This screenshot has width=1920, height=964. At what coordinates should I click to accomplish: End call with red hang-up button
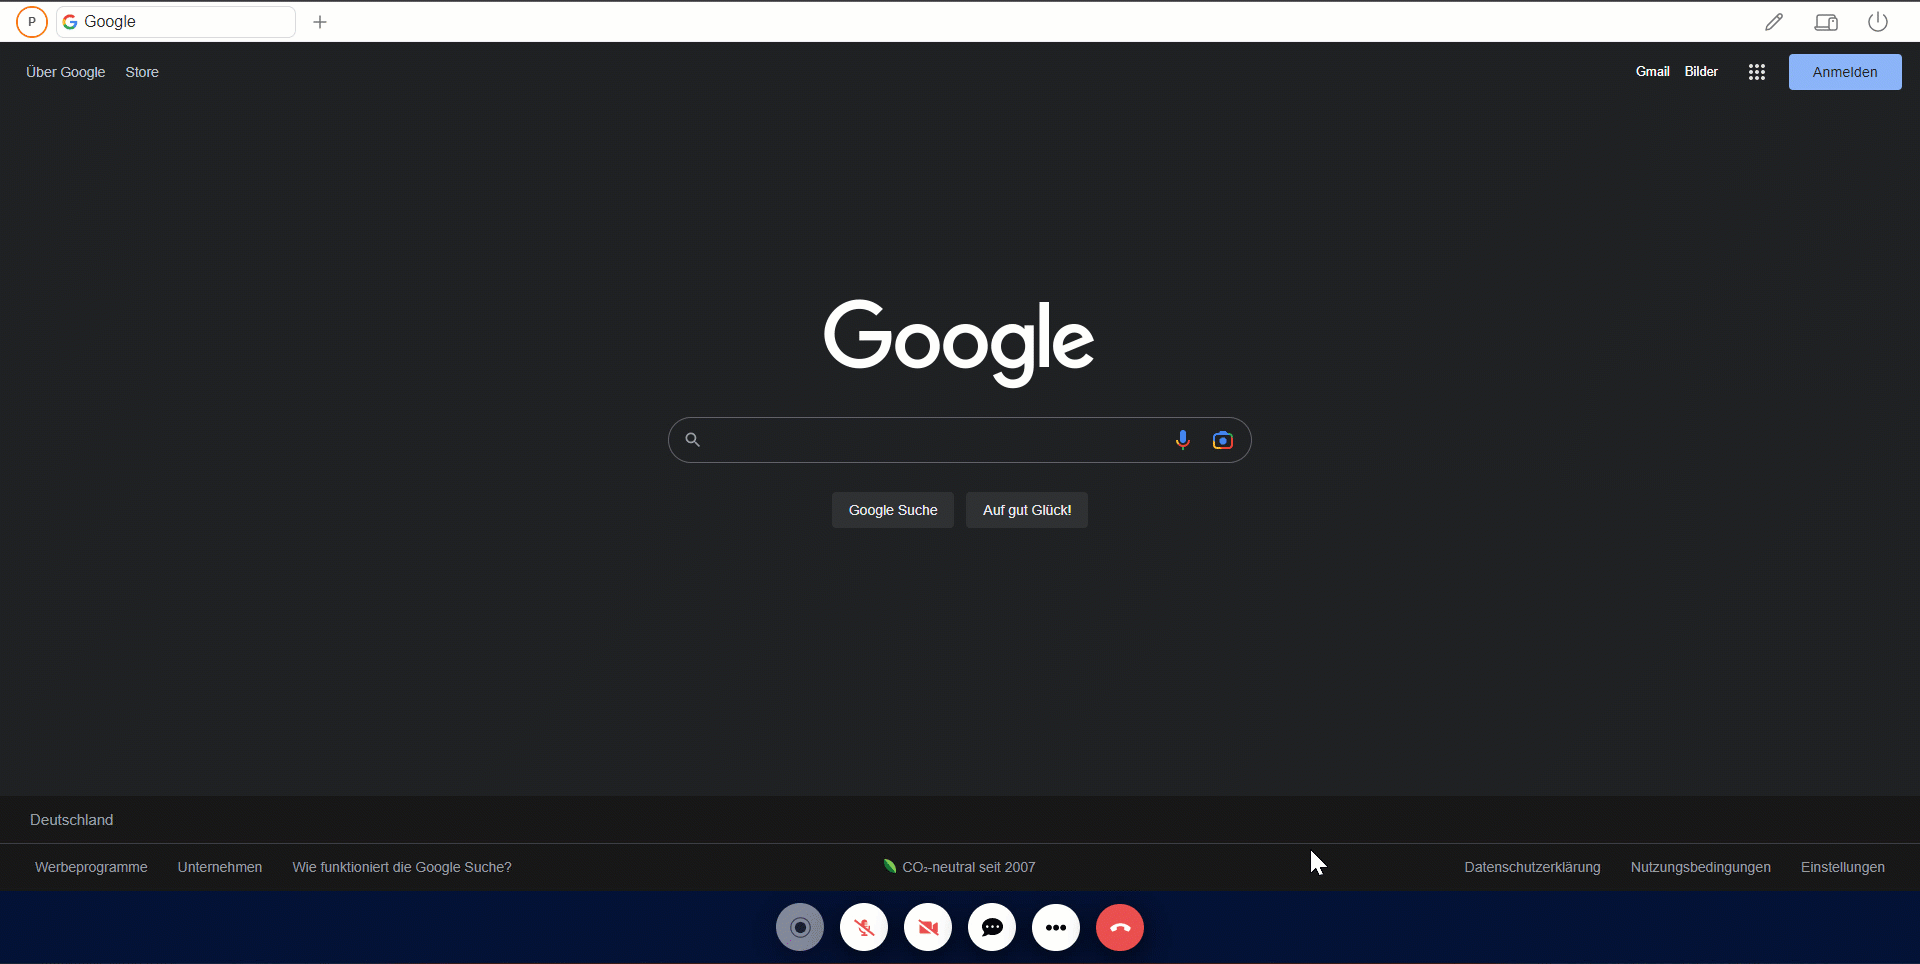click(1120, 927)
